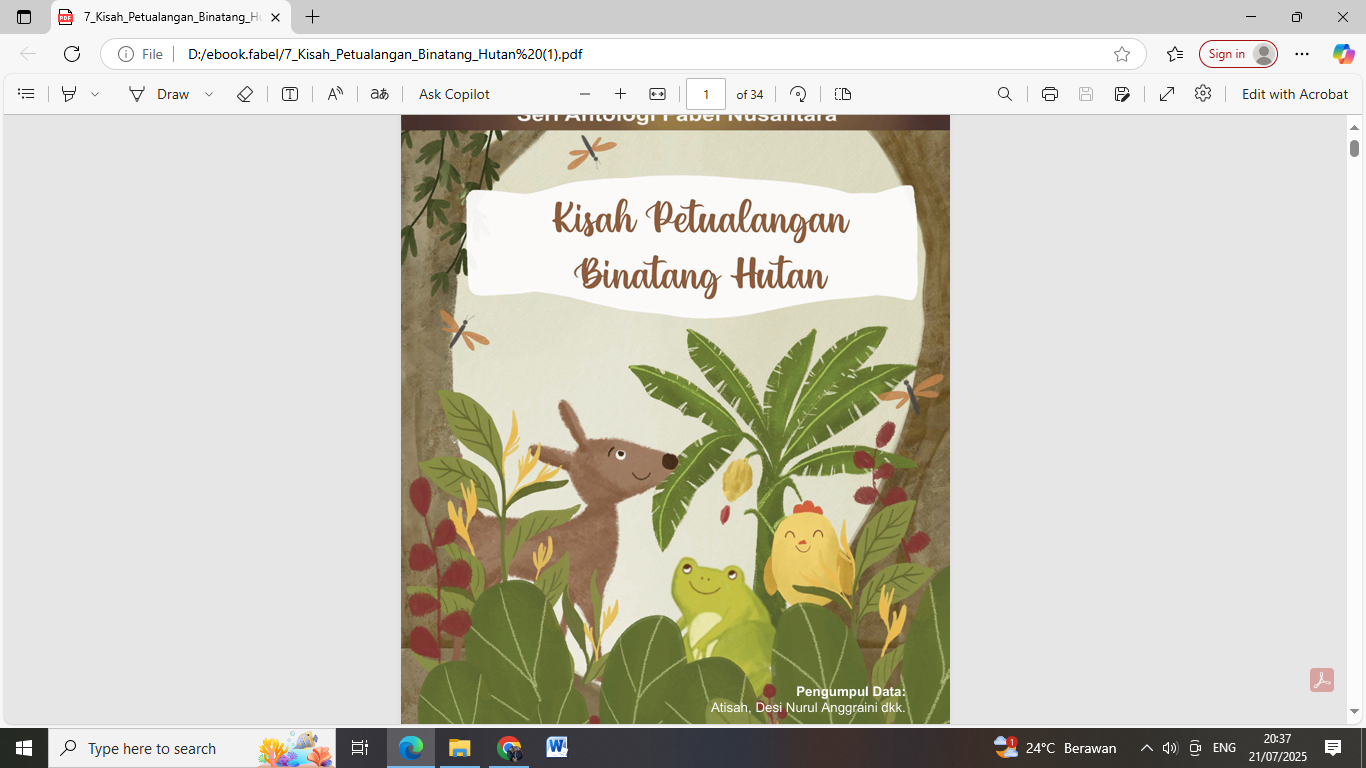Open the table of contents pane
The height and width of the screenshot is (768, 1366).
click(26, 93)
